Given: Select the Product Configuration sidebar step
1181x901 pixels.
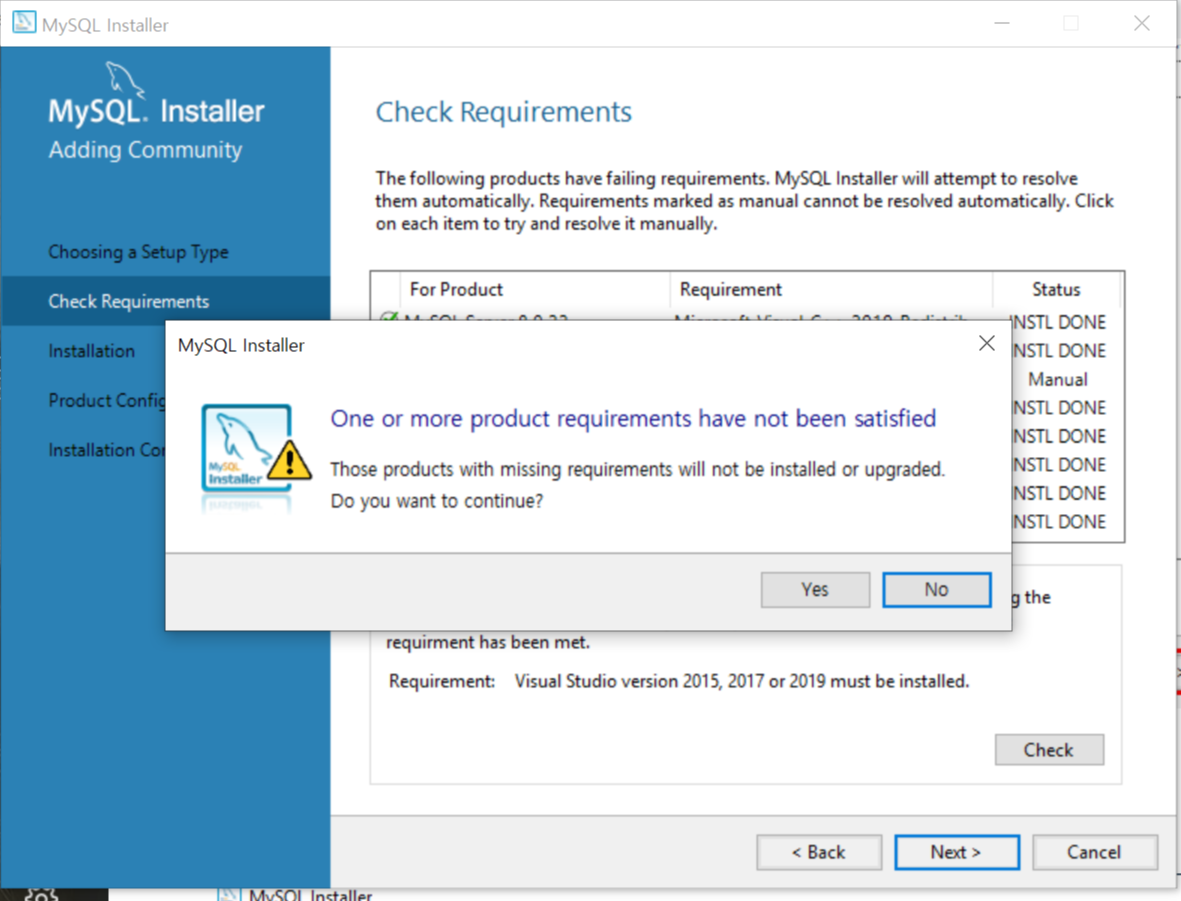Looking at the screenshot, I should coord(107,400).
